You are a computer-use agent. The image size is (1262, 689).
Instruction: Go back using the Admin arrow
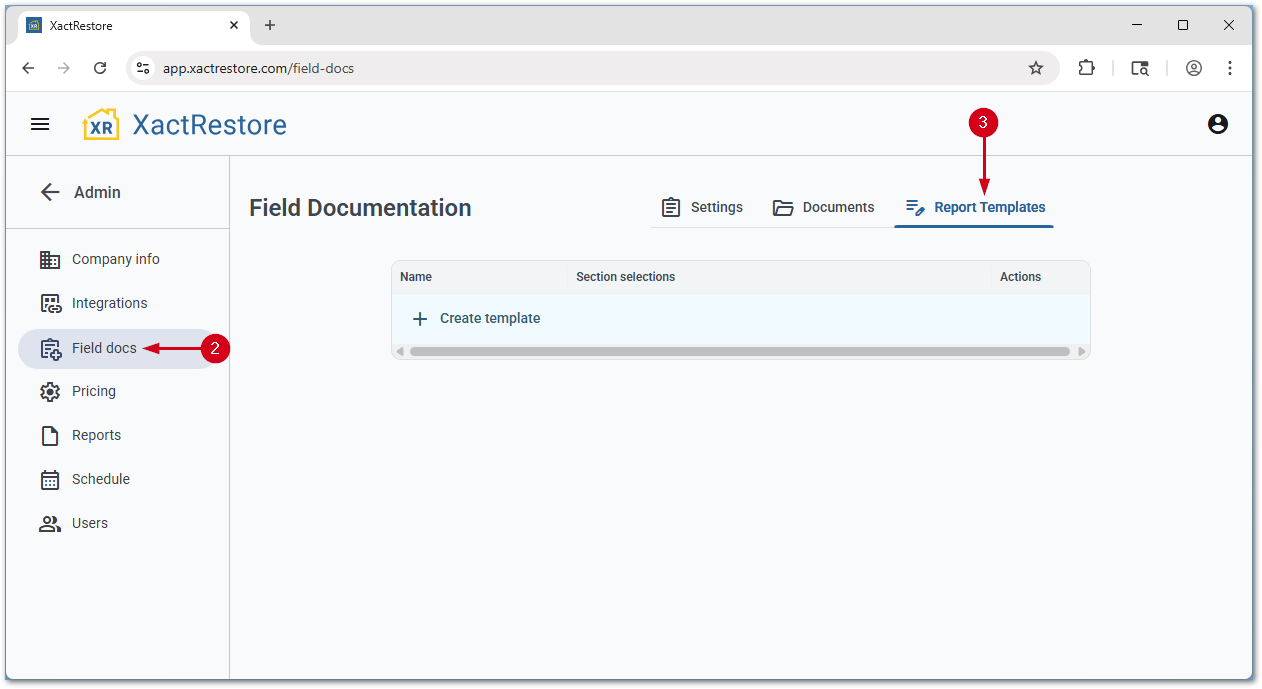coord(50,192)
